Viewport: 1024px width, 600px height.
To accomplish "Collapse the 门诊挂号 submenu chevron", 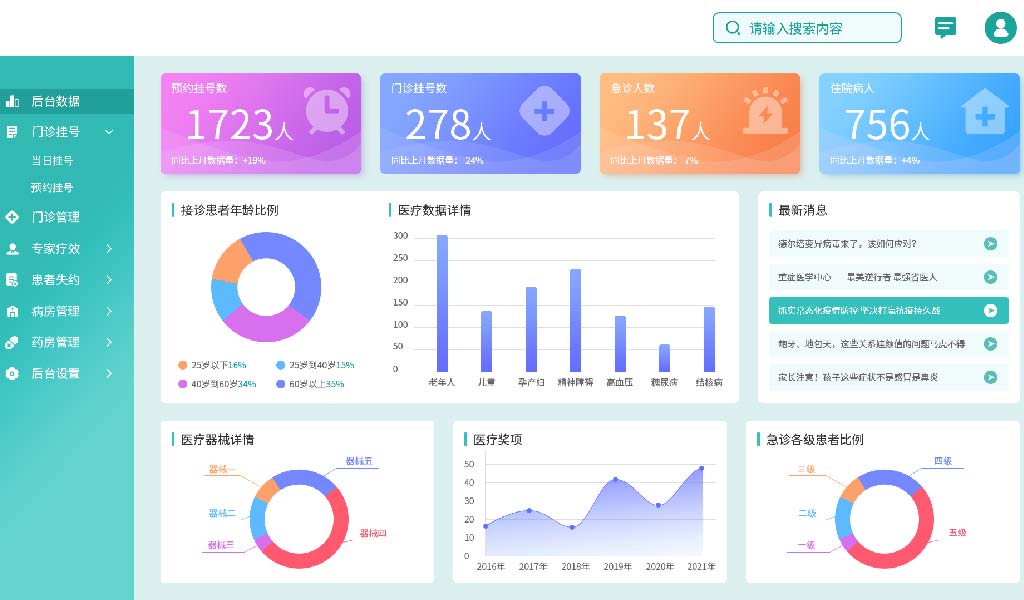I will point(109,132).
